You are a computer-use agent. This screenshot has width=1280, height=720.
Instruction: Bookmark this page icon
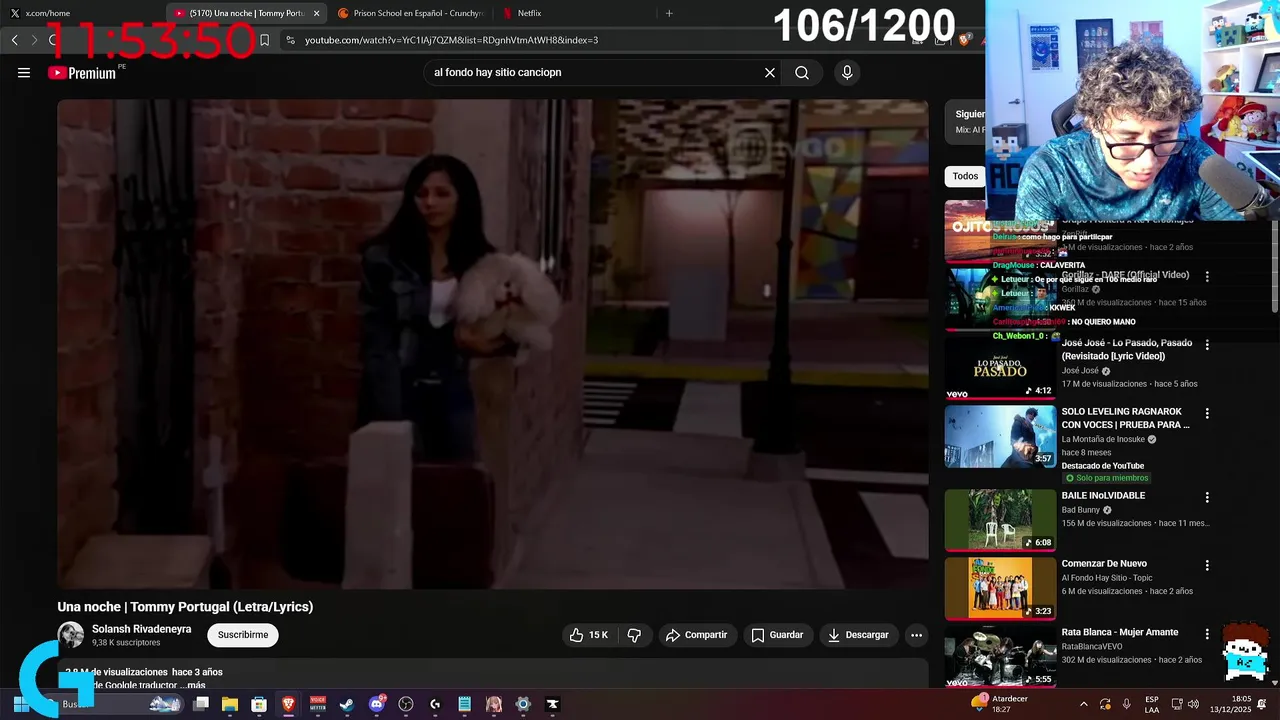(x=264, y=40)
